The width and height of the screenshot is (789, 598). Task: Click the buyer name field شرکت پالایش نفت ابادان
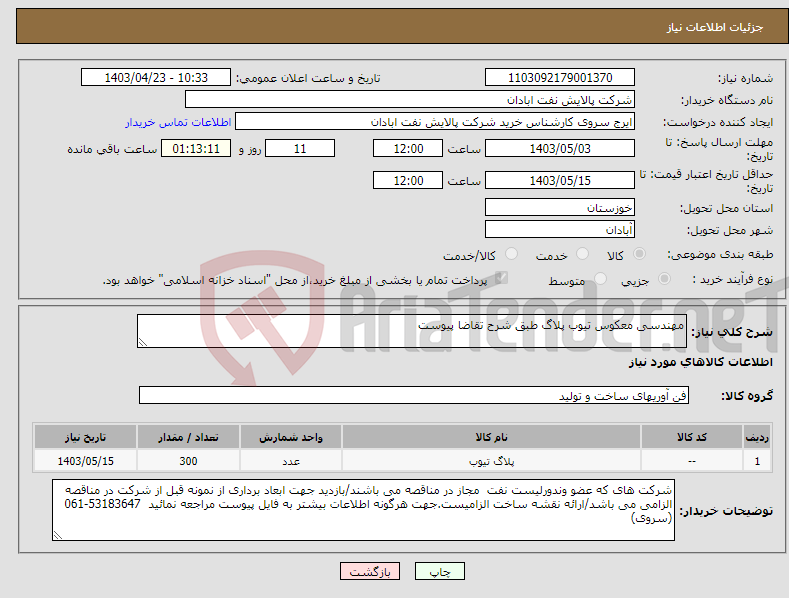[x=410, y=100]
